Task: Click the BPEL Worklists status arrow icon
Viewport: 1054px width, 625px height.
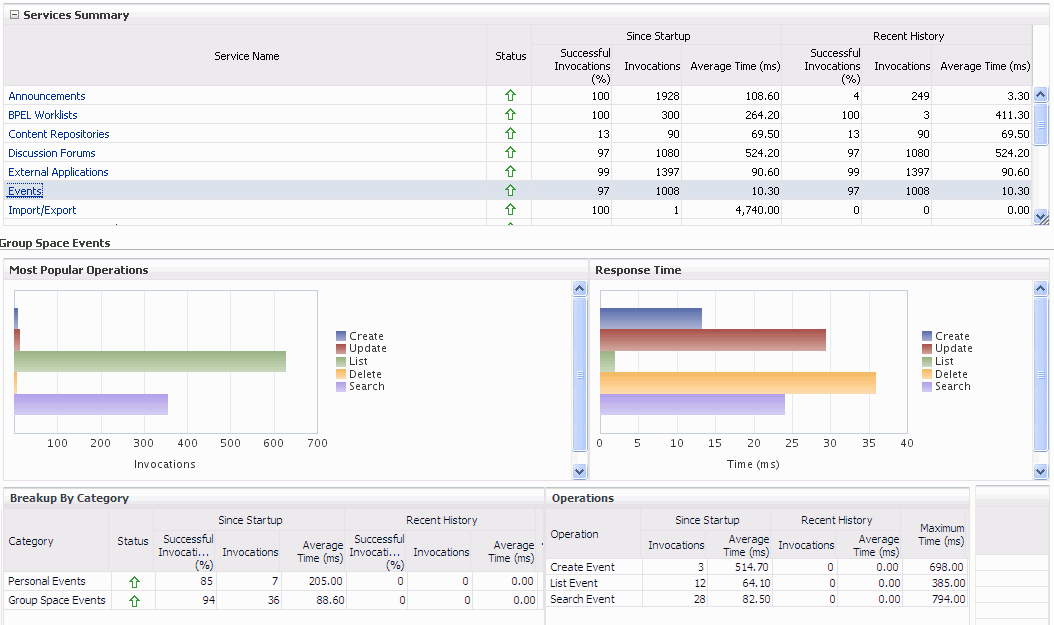Action: tap(510, 114)
